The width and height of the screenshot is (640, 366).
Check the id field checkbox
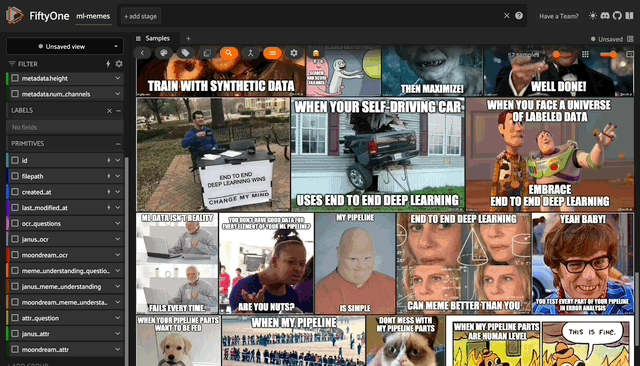[x=15, y=160]
